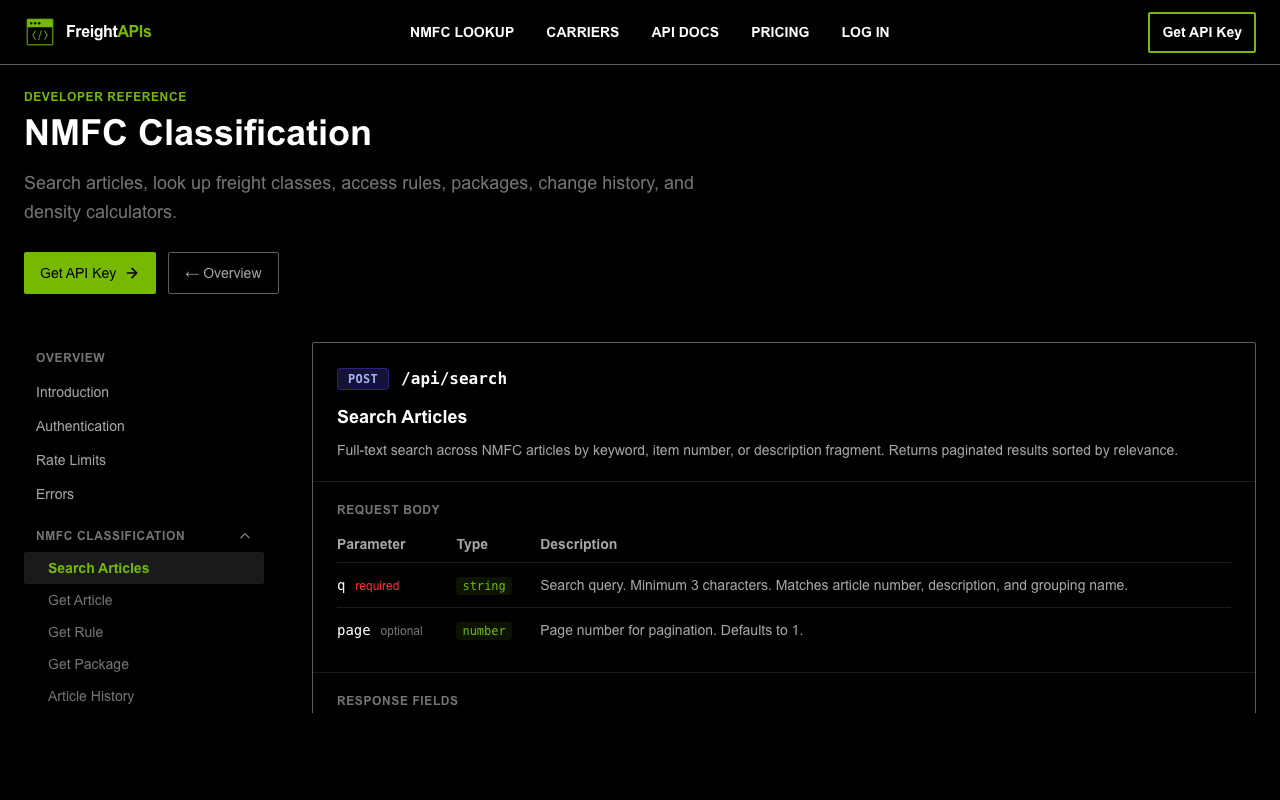Select Search Articles in the sidebar

click(144, 568)
